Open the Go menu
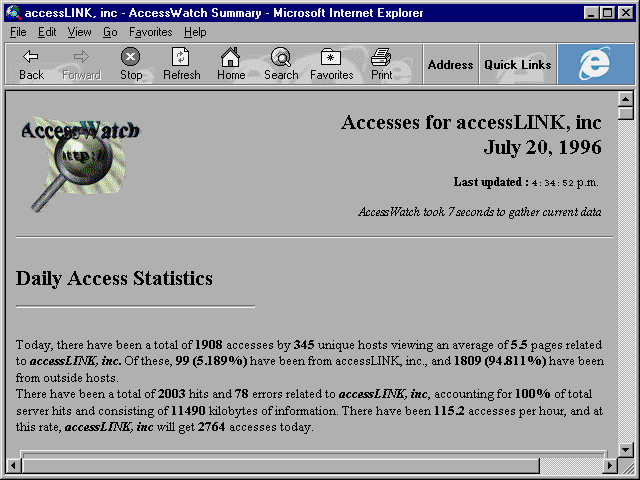 pyautogui.click(x=110, y=32)
